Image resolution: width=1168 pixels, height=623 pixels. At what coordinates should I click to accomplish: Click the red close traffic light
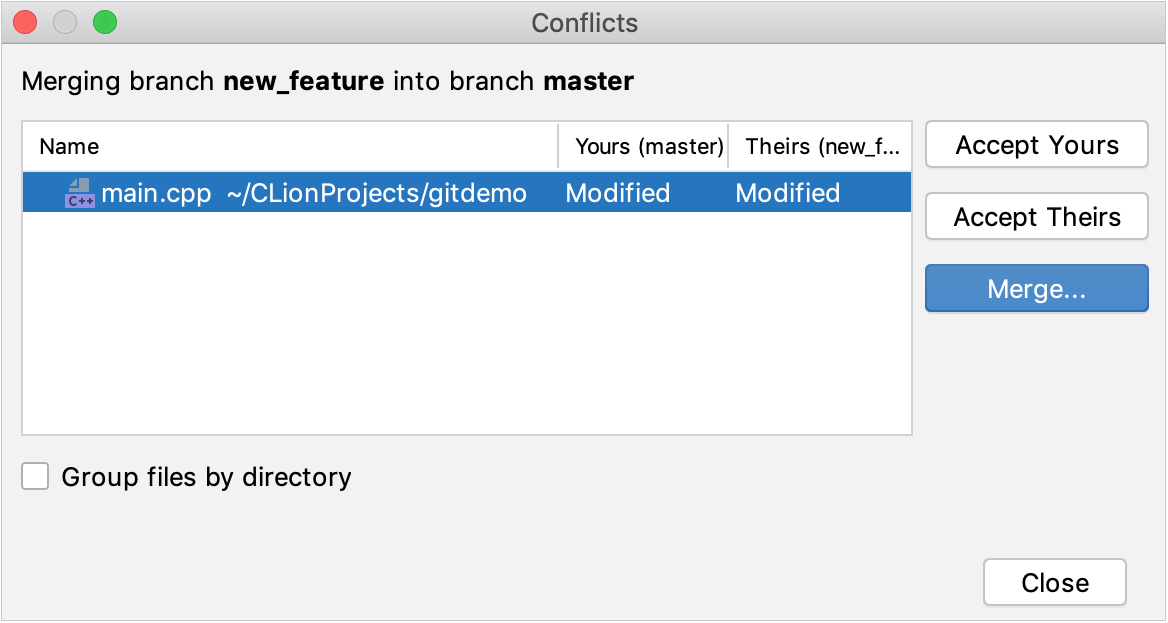coord(24,22)
